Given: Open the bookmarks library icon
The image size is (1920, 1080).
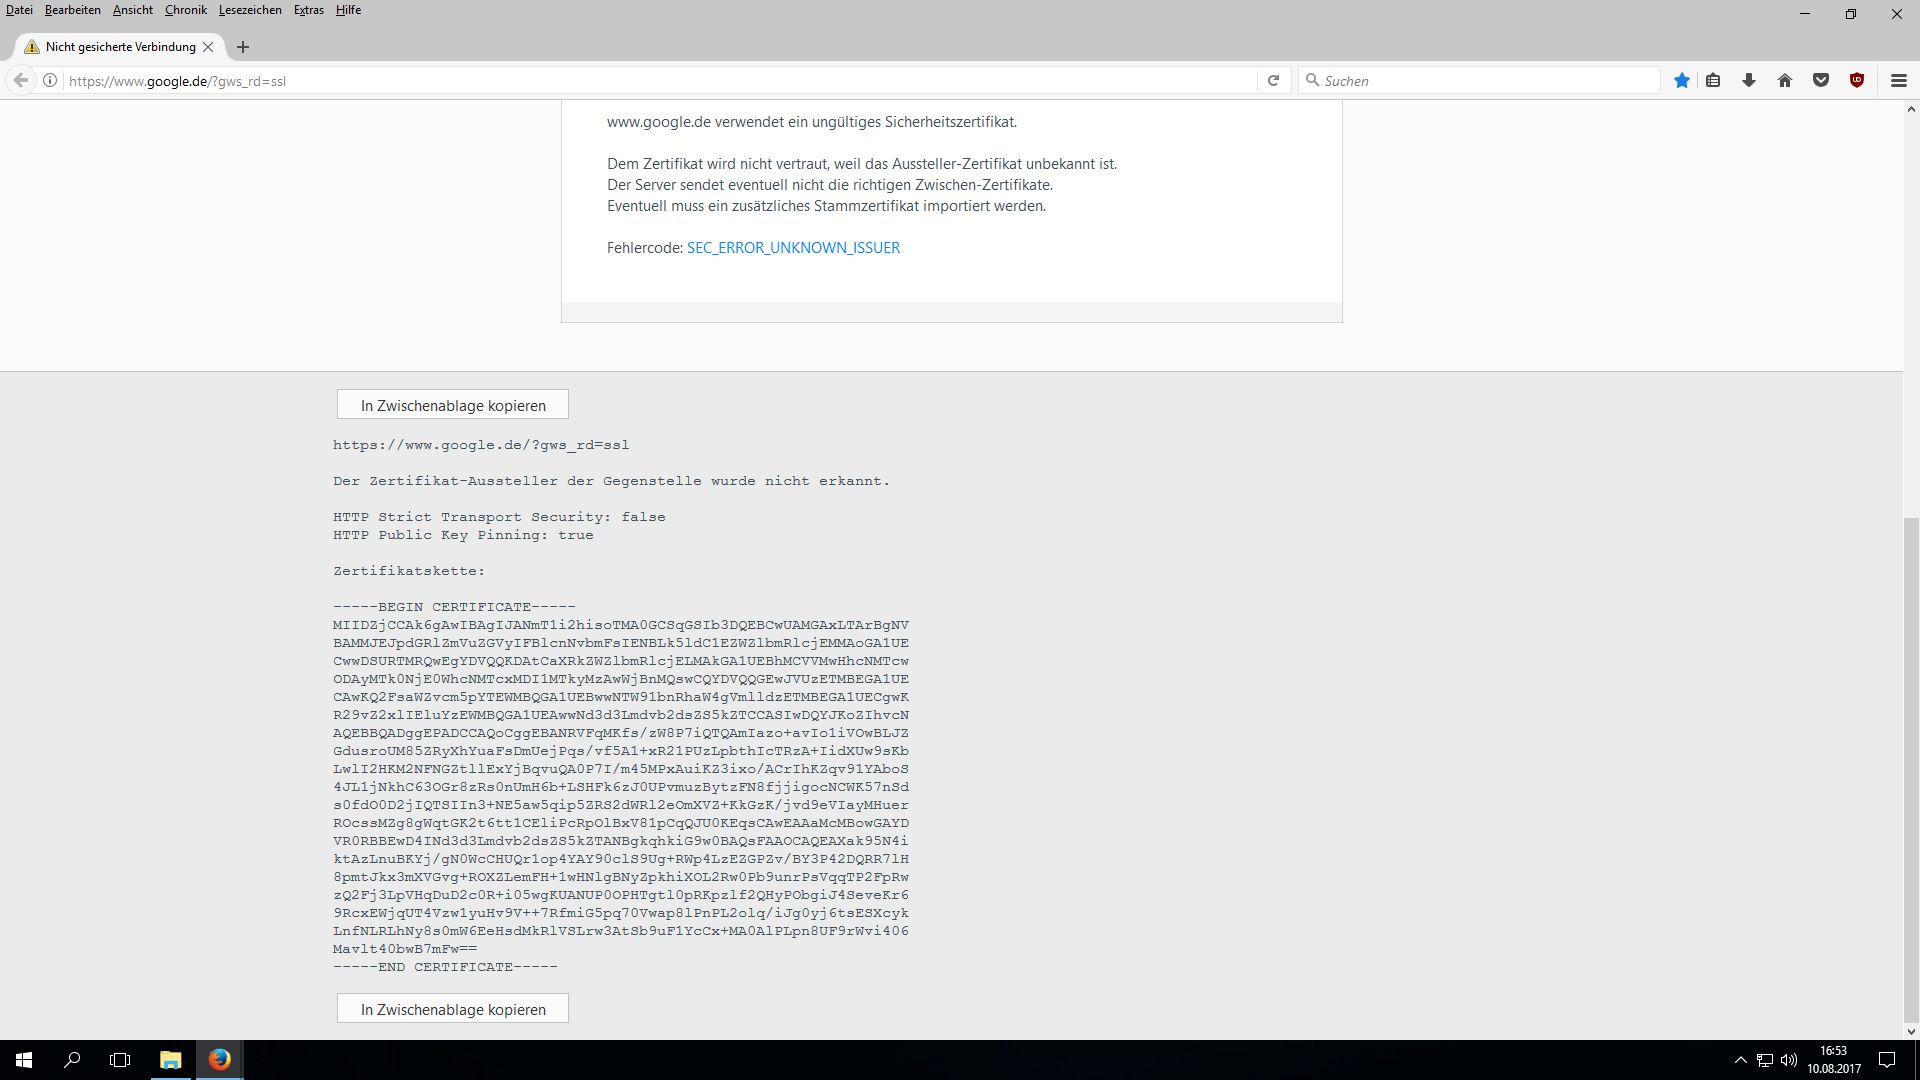Looking at the screenshot, I should pos(1713,81).
